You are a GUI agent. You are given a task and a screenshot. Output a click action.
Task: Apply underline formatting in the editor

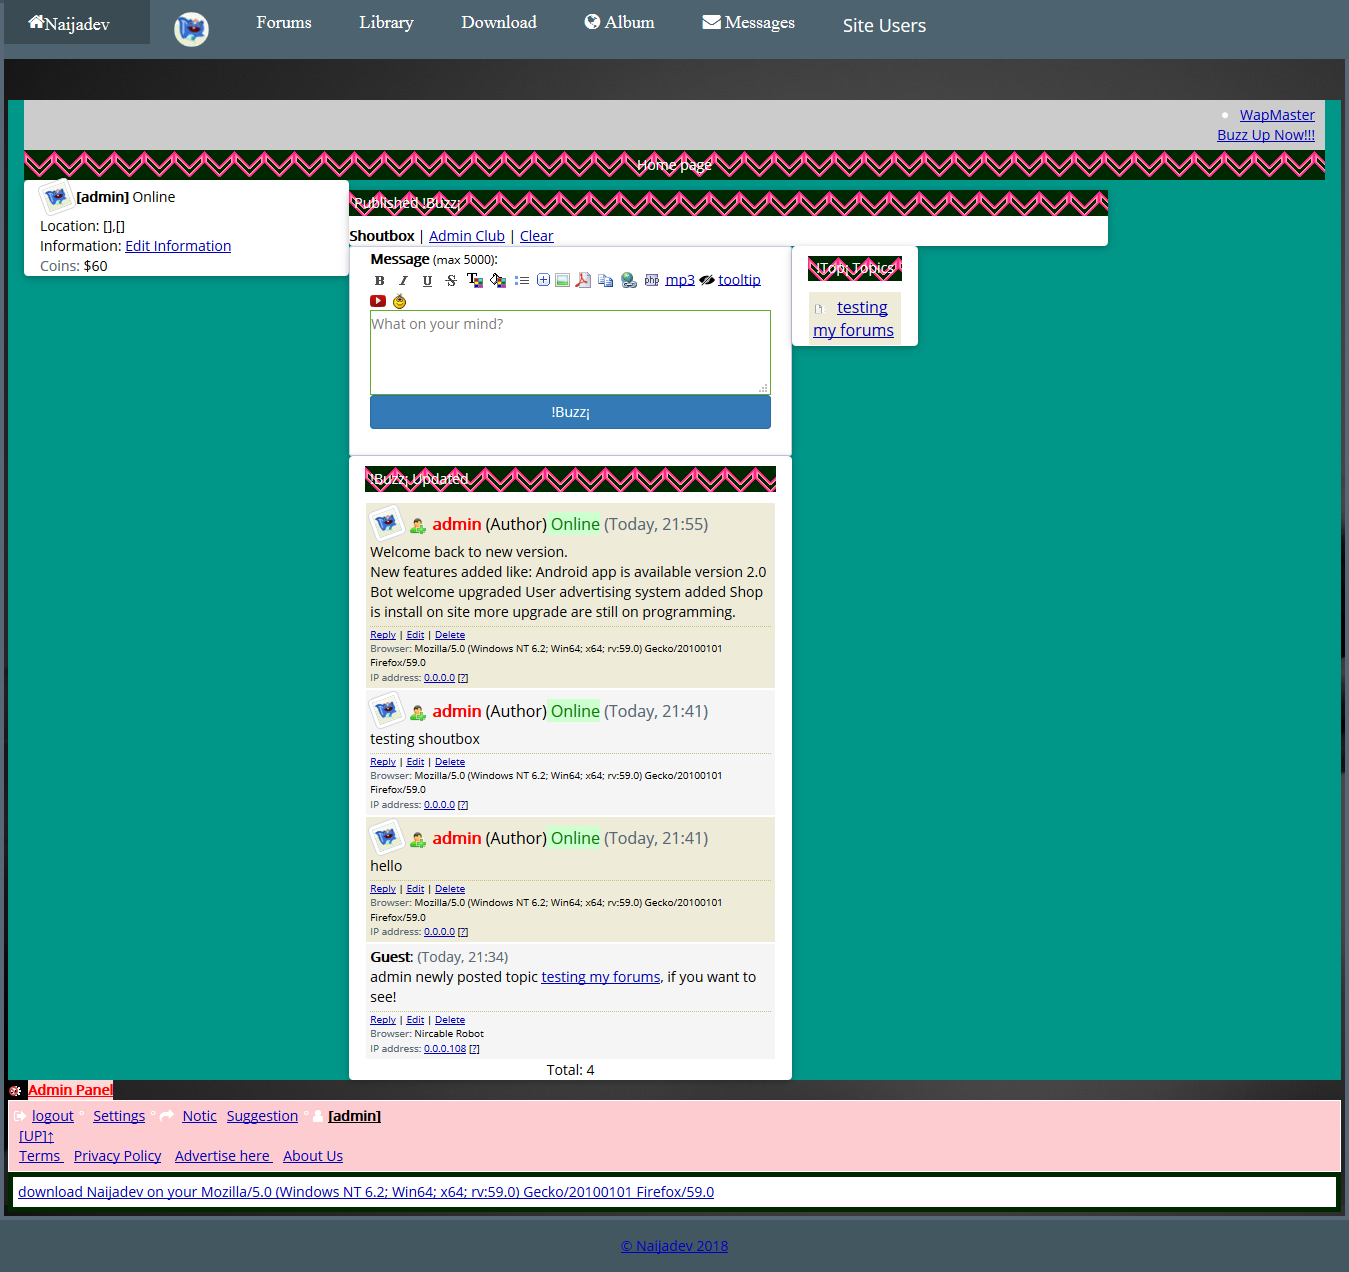pos(427,281)
